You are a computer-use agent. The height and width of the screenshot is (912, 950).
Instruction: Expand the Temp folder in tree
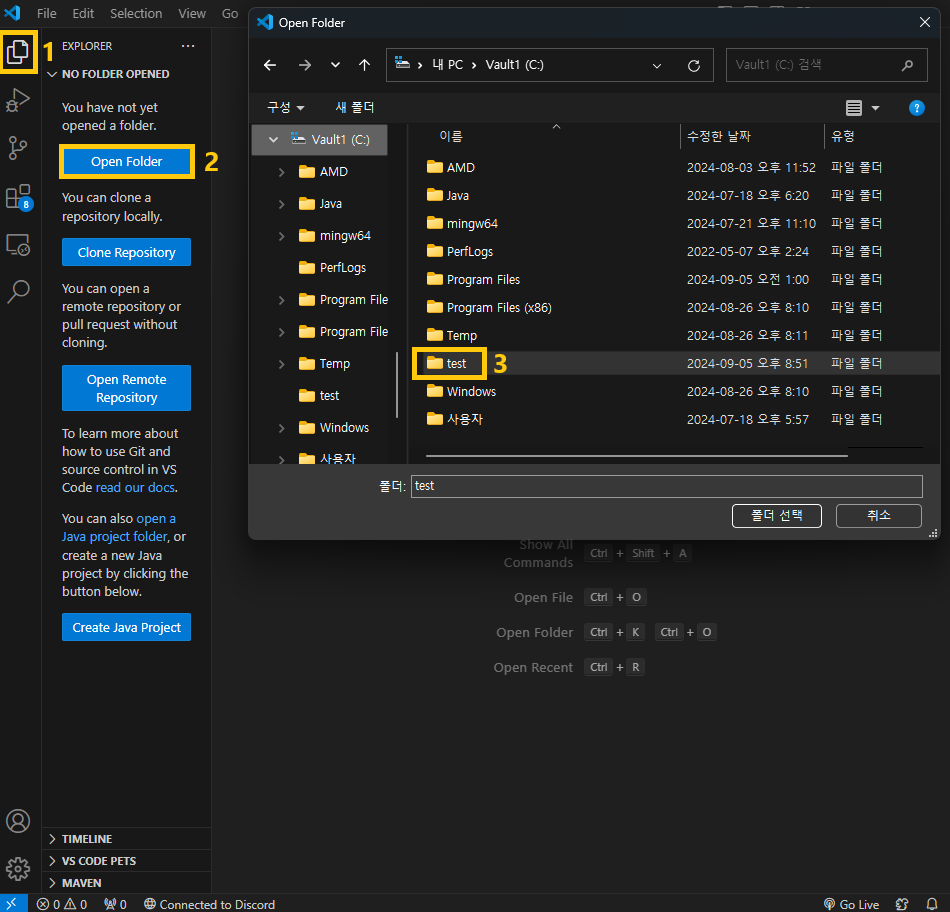(x=281, y=364)
